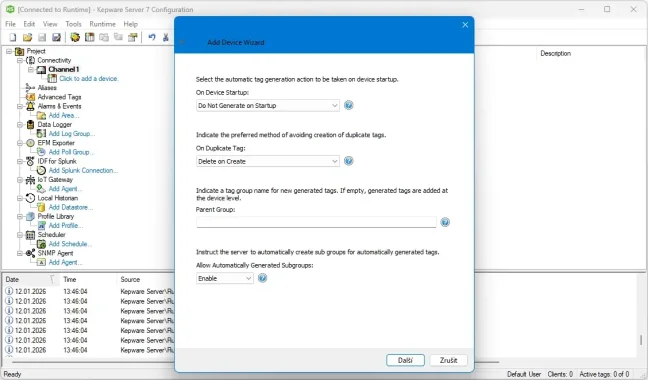Click the New Project toolbar icon
Screen dimensions: 648x380
(x=13, y=38)
